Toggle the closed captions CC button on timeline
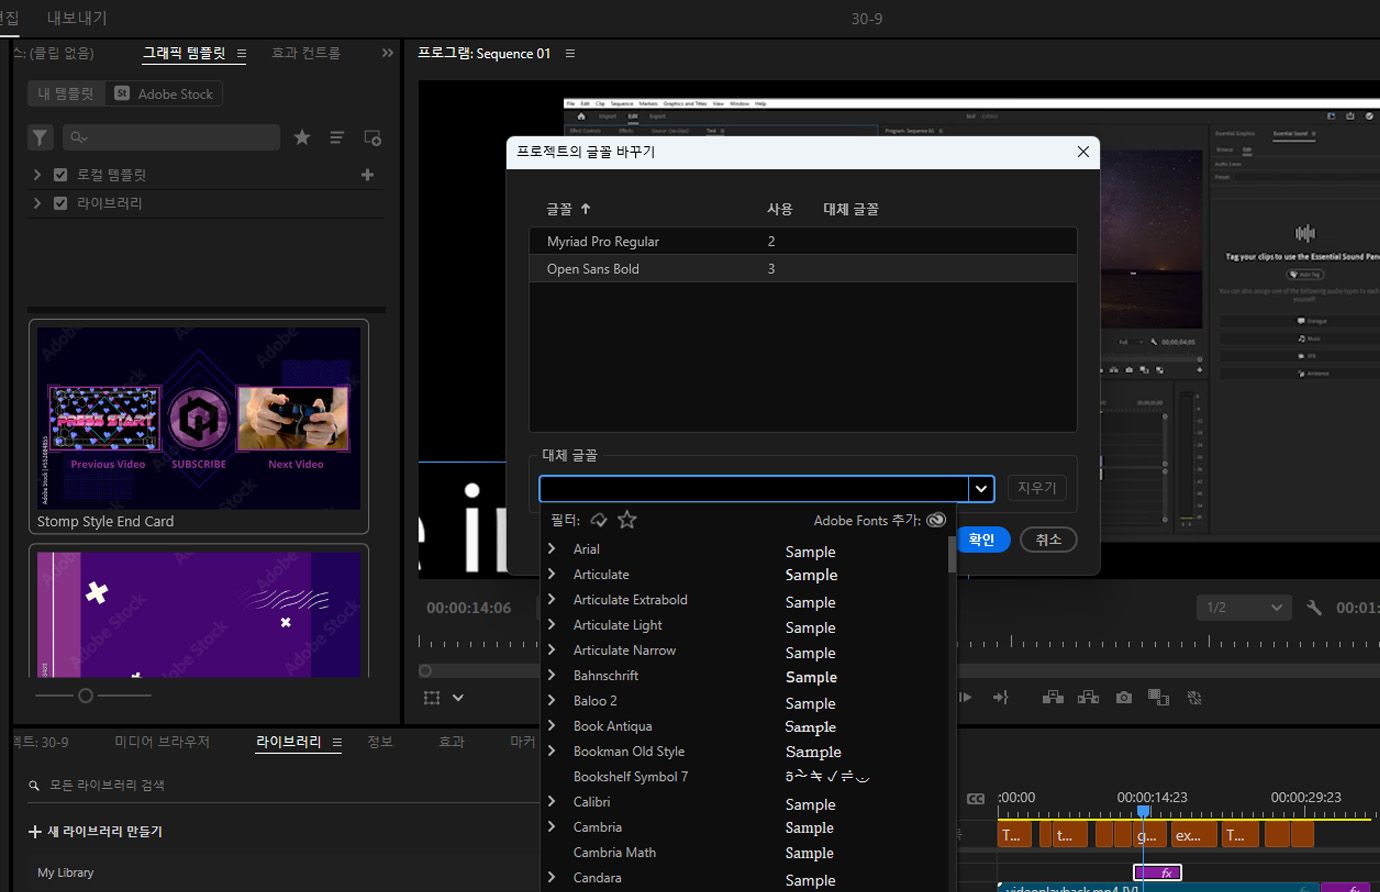The width and height of the screenshot is (1380, 892). (975, 799)
